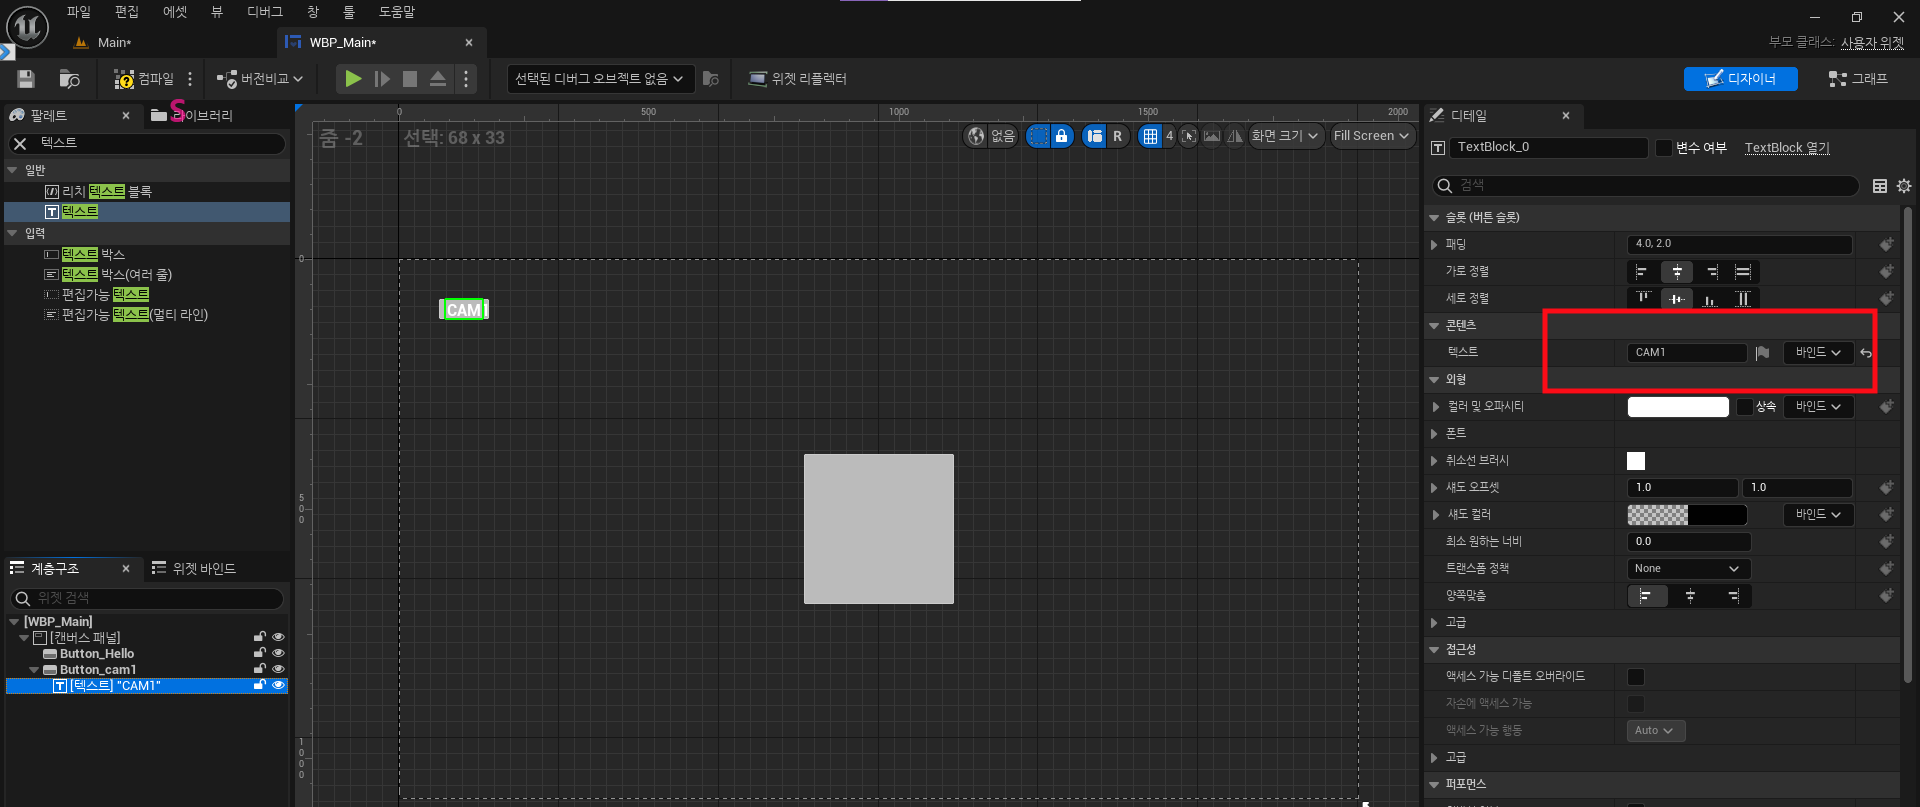Toggle grid snapping icon
This screenshot has width=1920, height=807.
coord(1150,136)
